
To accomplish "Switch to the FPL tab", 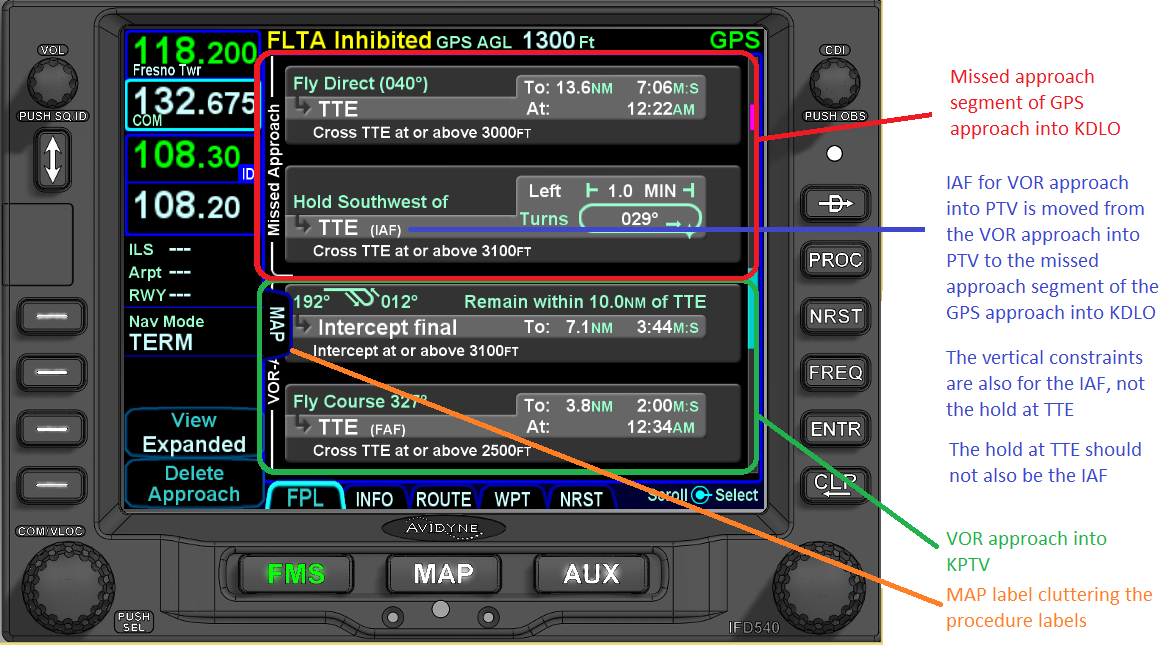I will click(x=305, y=498).
